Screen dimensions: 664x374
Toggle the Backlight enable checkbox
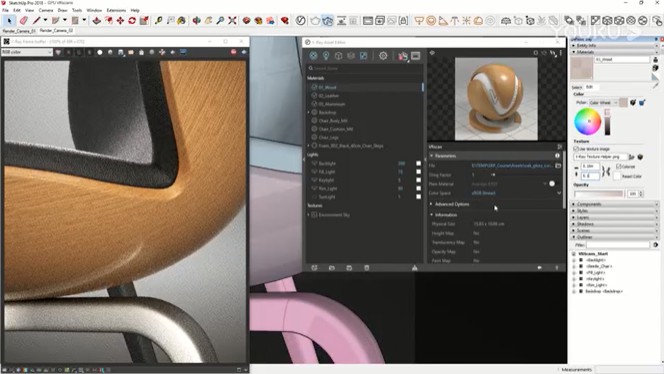[x=418, y=163]
